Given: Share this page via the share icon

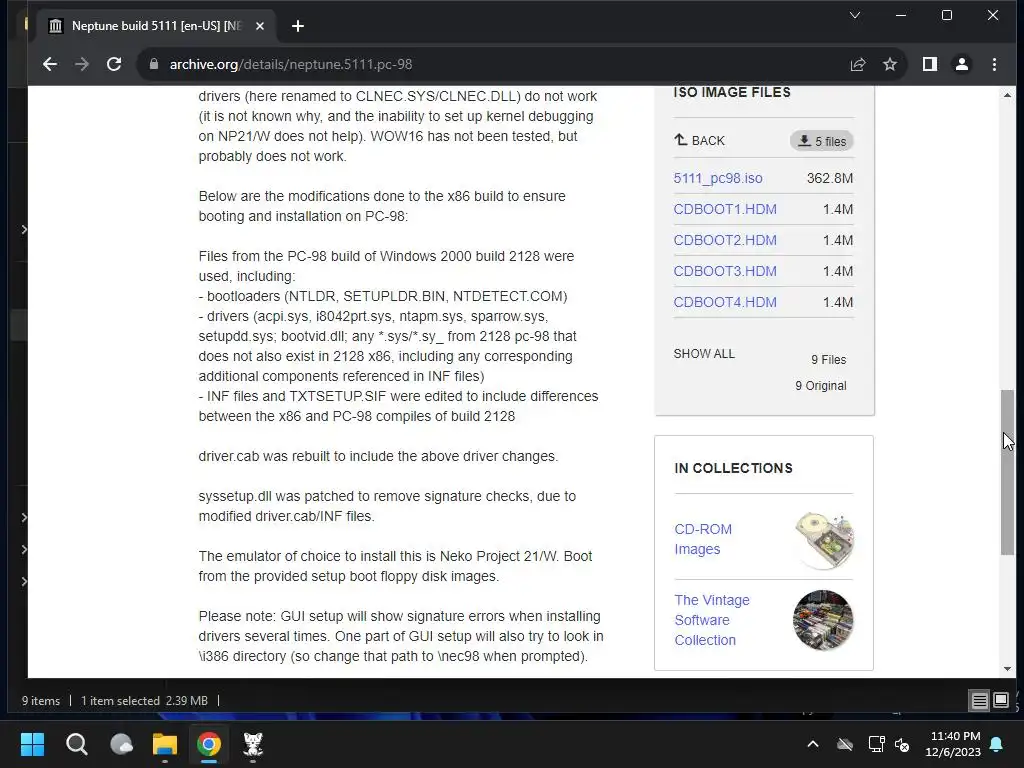Looking at the screenshot, I should click(858, 64).
